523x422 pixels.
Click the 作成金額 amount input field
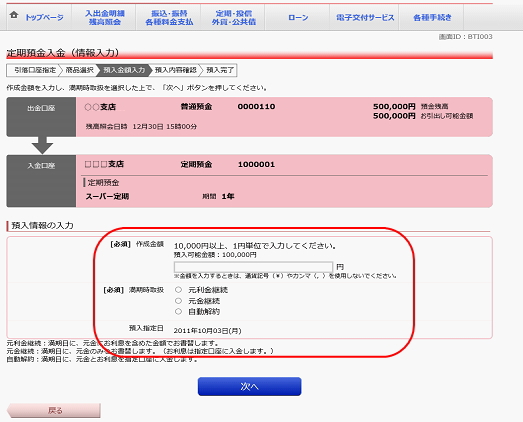pyautogui.click(x=253, y=267)
